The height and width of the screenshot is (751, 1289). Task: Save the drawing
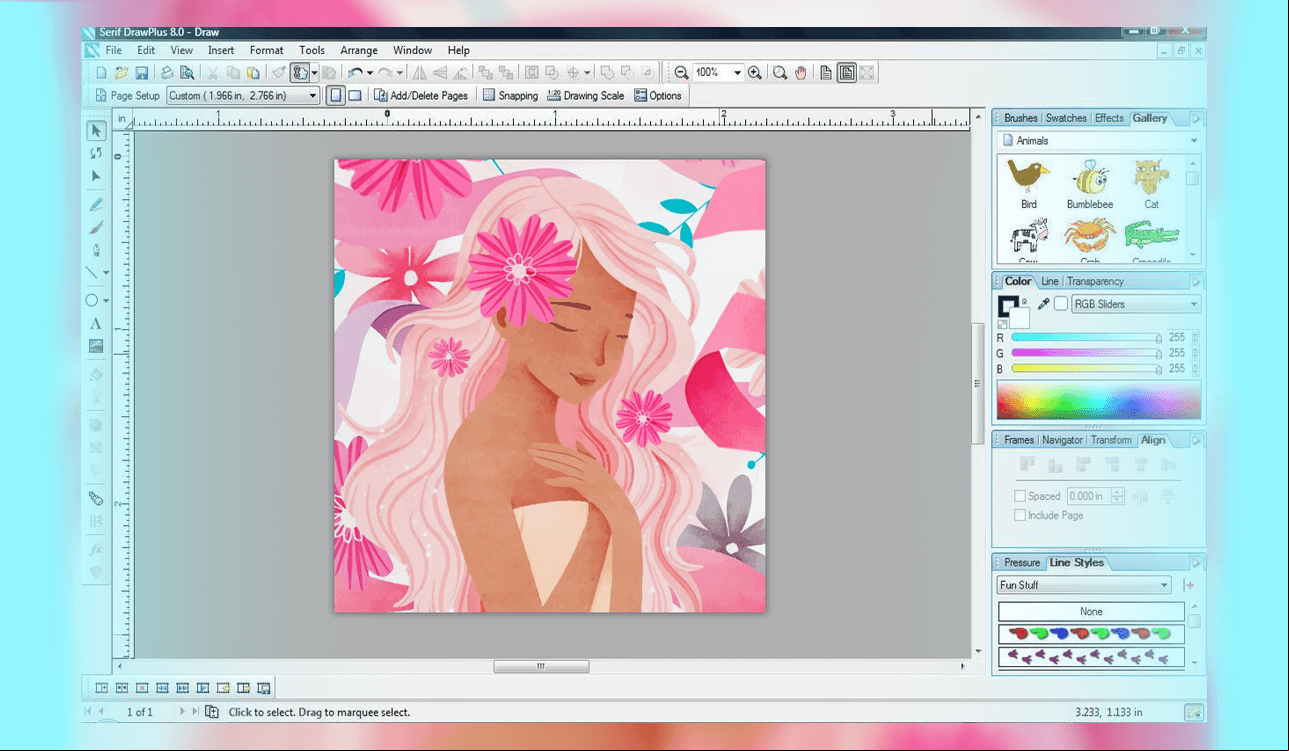tap(141, 73)
